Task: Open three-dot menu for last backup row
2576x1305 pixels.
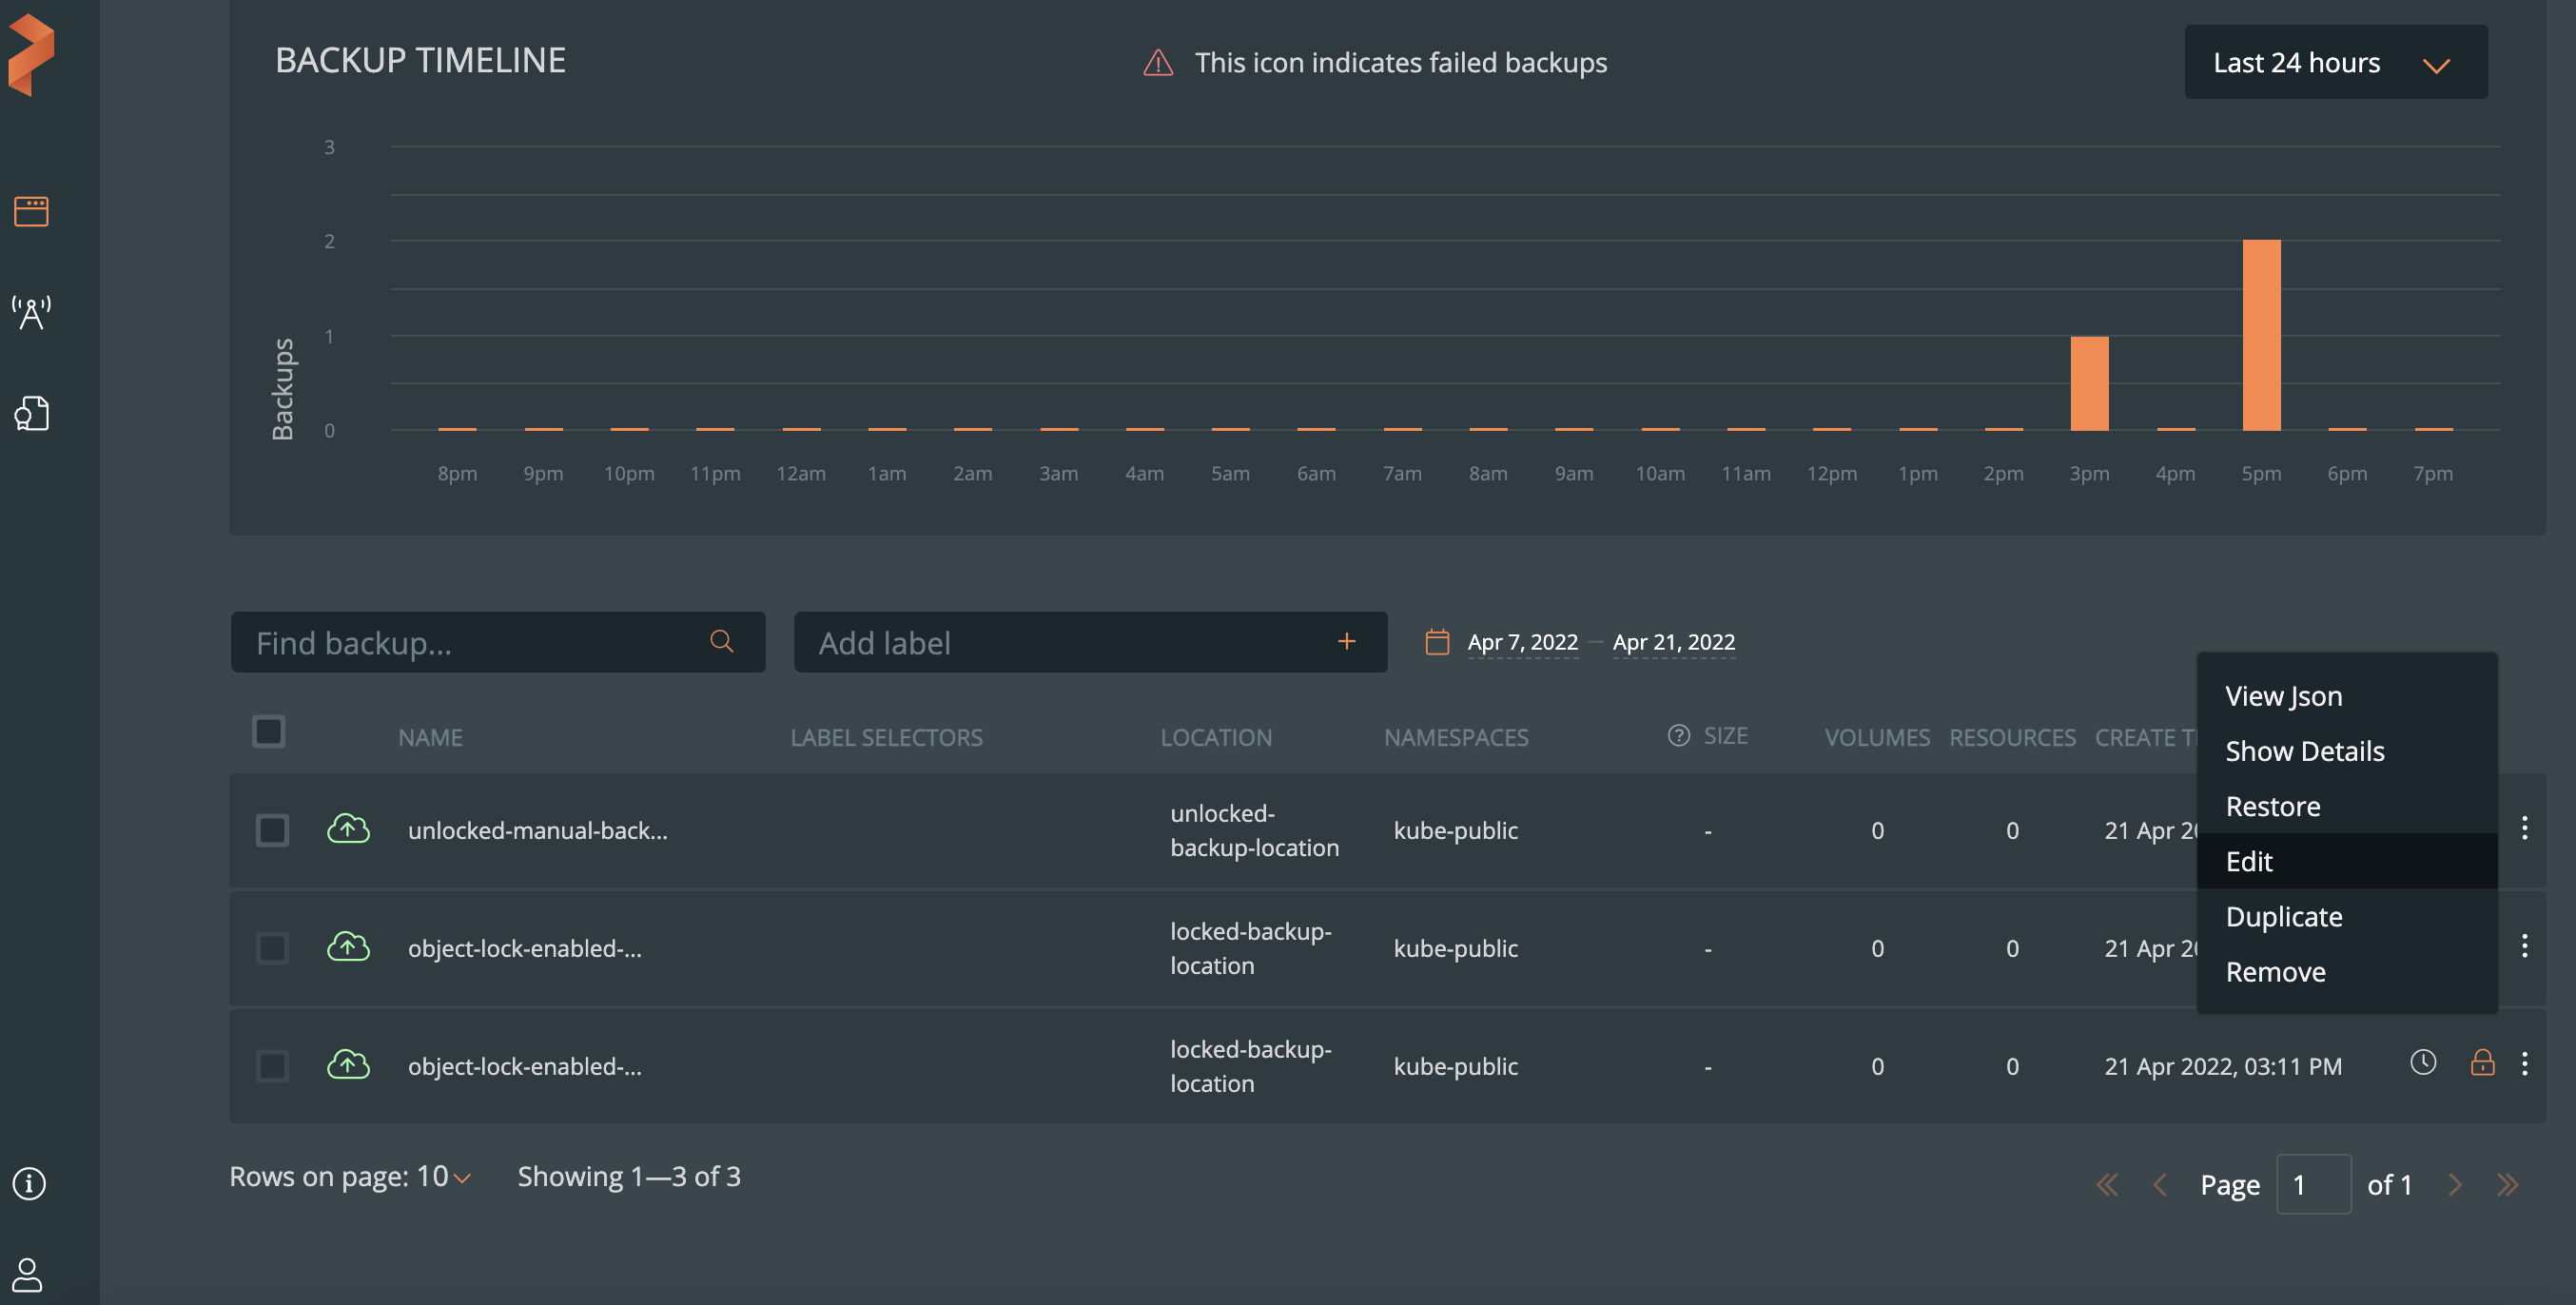Action: 2524,1063
